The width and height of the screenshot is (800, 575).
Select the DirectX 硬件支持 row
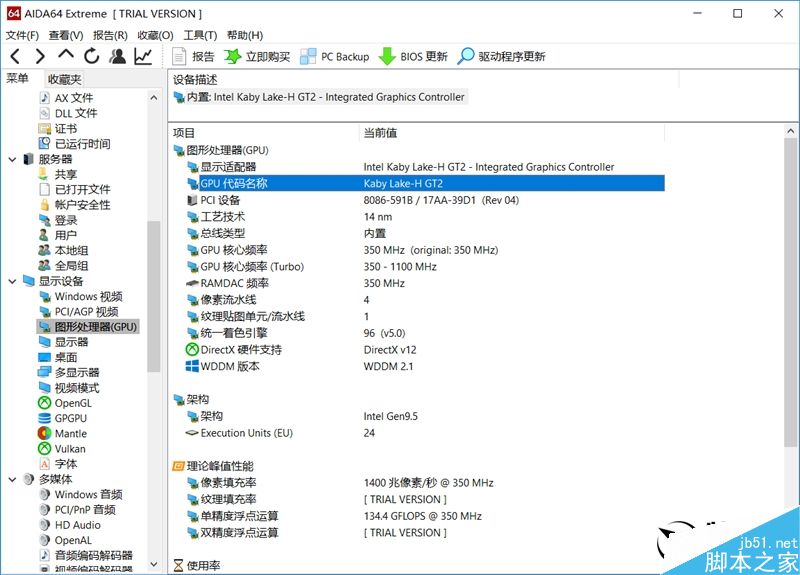click(425, 350)
